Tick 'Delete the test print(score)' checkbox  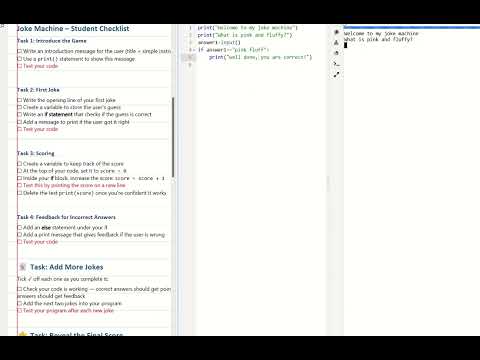tap(19, 193)
